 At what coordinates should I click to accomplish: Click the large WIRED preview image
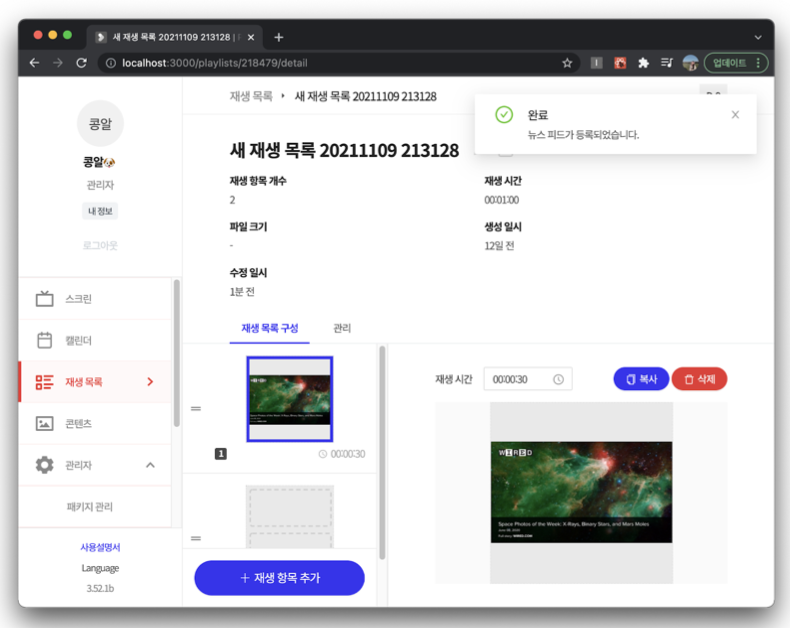coord(581,492)
